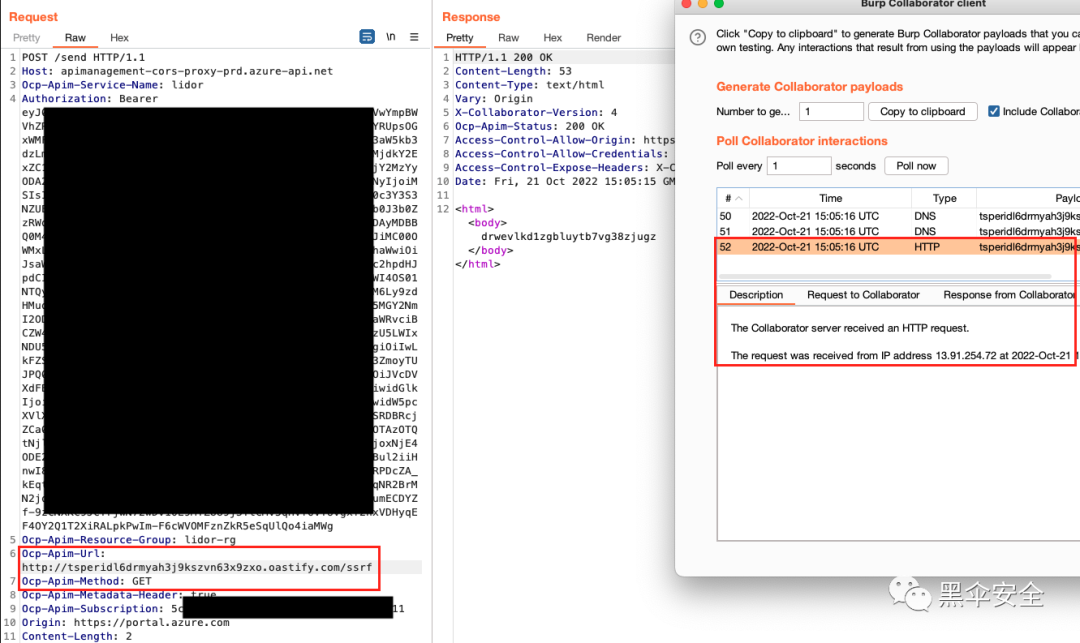1080x643 pixels.
Task: Click the Ocp-Apim-Status: 200 OK header
Action: (529, 126)
